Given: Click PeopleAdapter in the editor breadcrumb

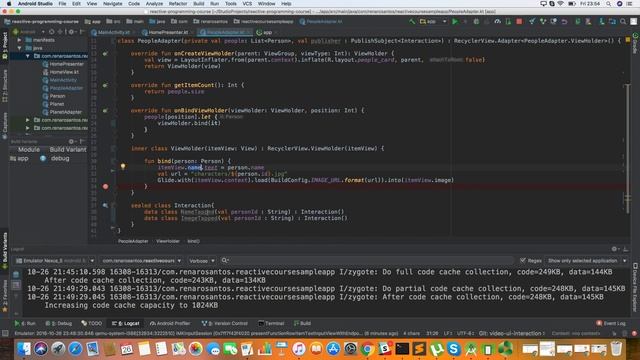Looking at the screenshot, I should [x=133, y=241].
